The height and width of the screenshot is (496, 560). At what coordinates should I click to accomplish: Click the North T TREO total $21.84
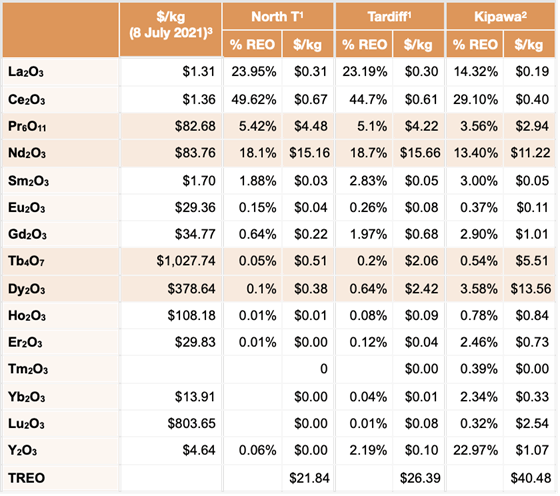click(x=309, y=478)
